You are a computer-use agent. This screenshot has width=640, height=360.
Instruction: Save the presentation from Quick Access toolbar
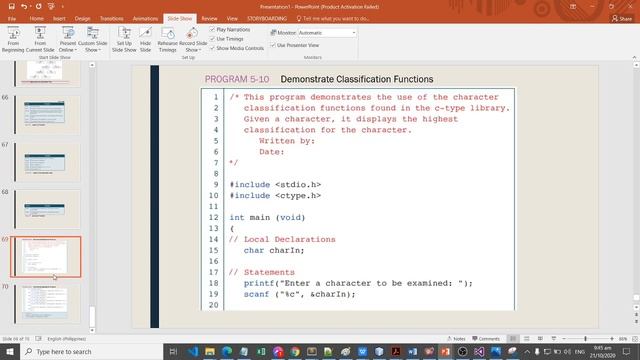pyautogui.click(x=11, y=7)
